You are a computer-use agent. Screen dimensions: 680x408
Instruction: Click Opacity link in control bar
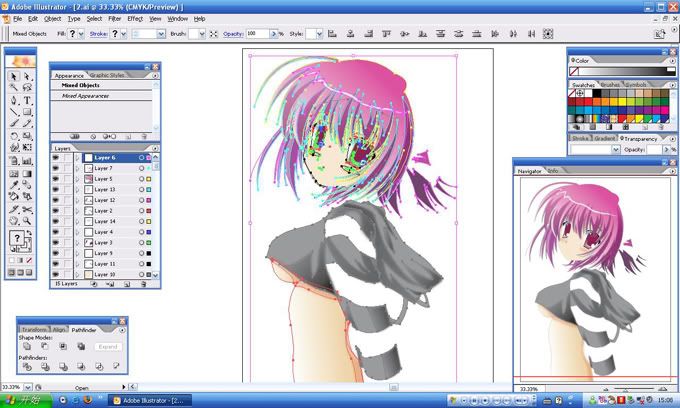tap(233, 34)
